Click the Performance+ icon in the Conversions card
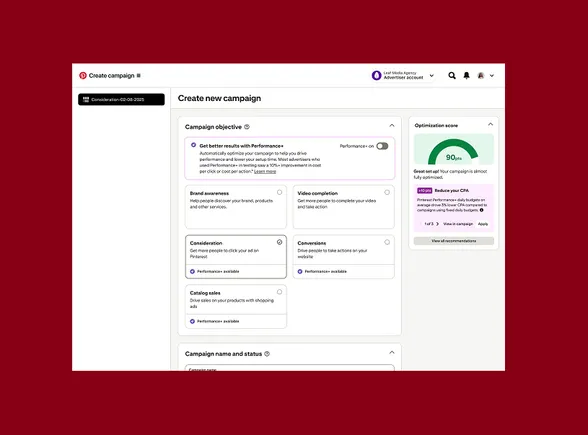 tap(300, 272)
